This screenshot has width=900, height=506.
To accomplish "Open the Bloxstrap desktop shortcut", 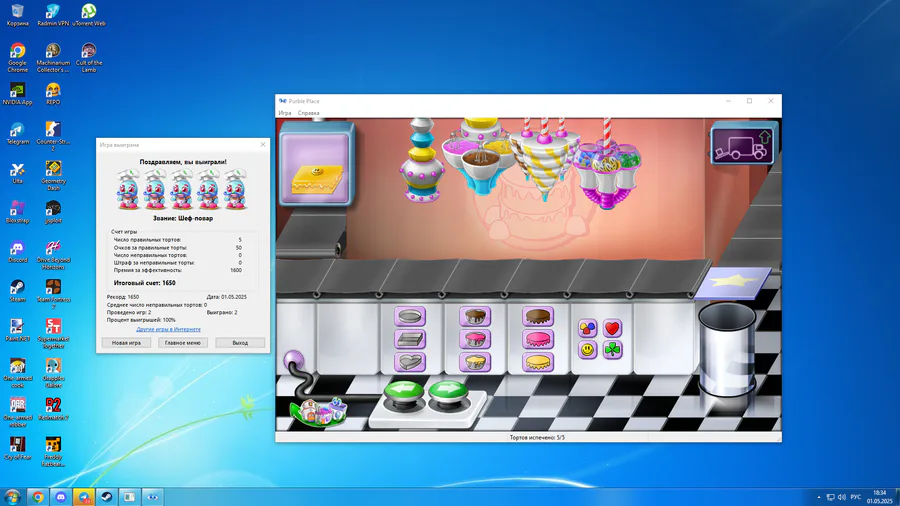I will (x=17, y=212).
